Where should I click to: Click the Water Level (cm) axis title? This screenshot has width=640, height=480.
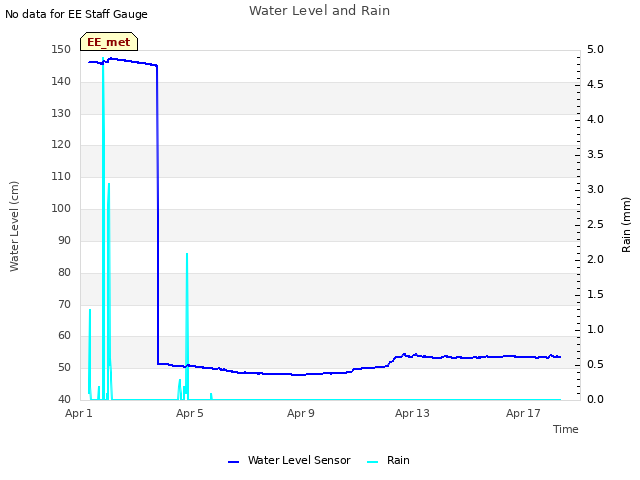click(x=14, y=227)
